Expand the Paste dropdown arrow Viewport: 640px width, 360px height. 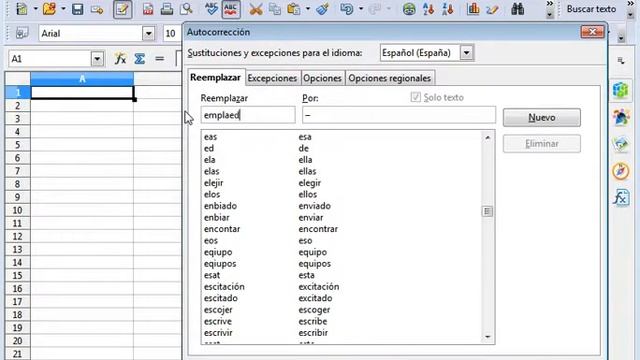coord(307,9)
